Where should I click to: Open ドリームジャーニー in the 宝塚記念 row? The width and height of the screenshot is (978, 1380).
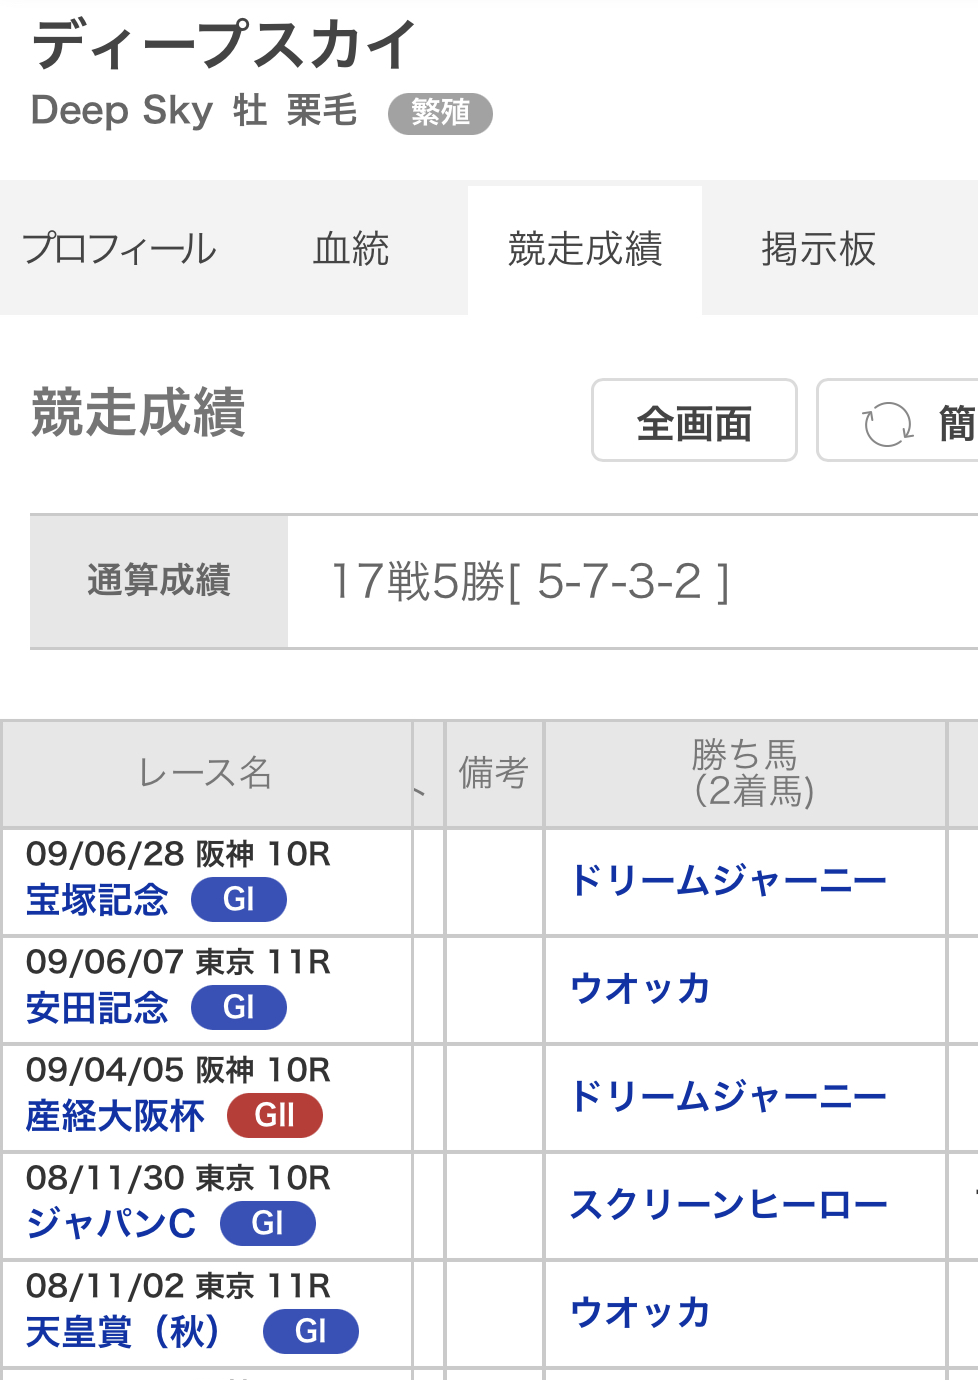pos(728,881)
